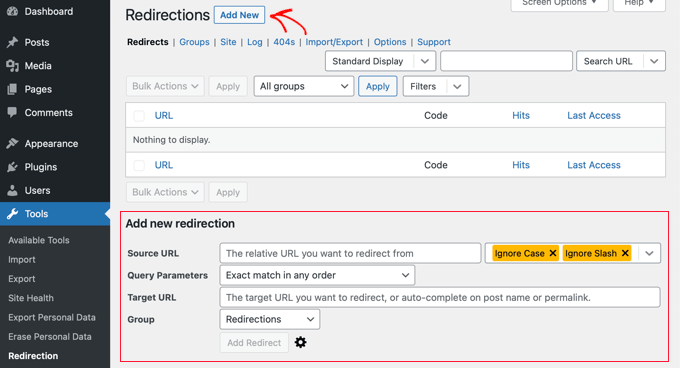Expand the Filters dropdown arrow

(457, 86)
